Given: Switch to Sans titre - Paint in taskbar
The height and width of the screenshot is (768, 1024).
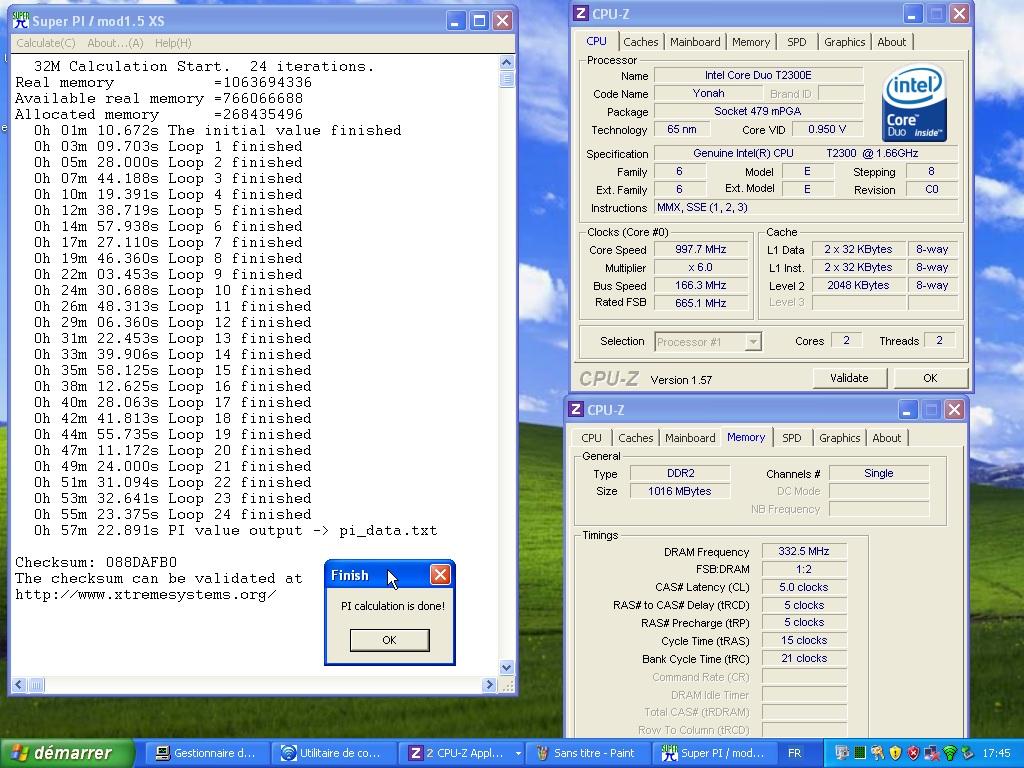Looking at the screenshot, I should point(586,753).
